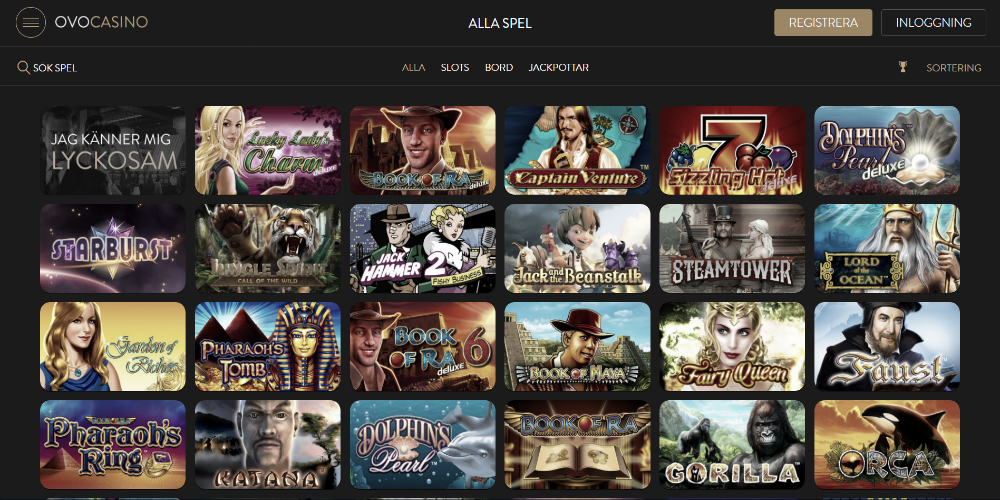Click the search magnifier icon
The width and height of the screenshot is (1000, 500).
(24, 68)
